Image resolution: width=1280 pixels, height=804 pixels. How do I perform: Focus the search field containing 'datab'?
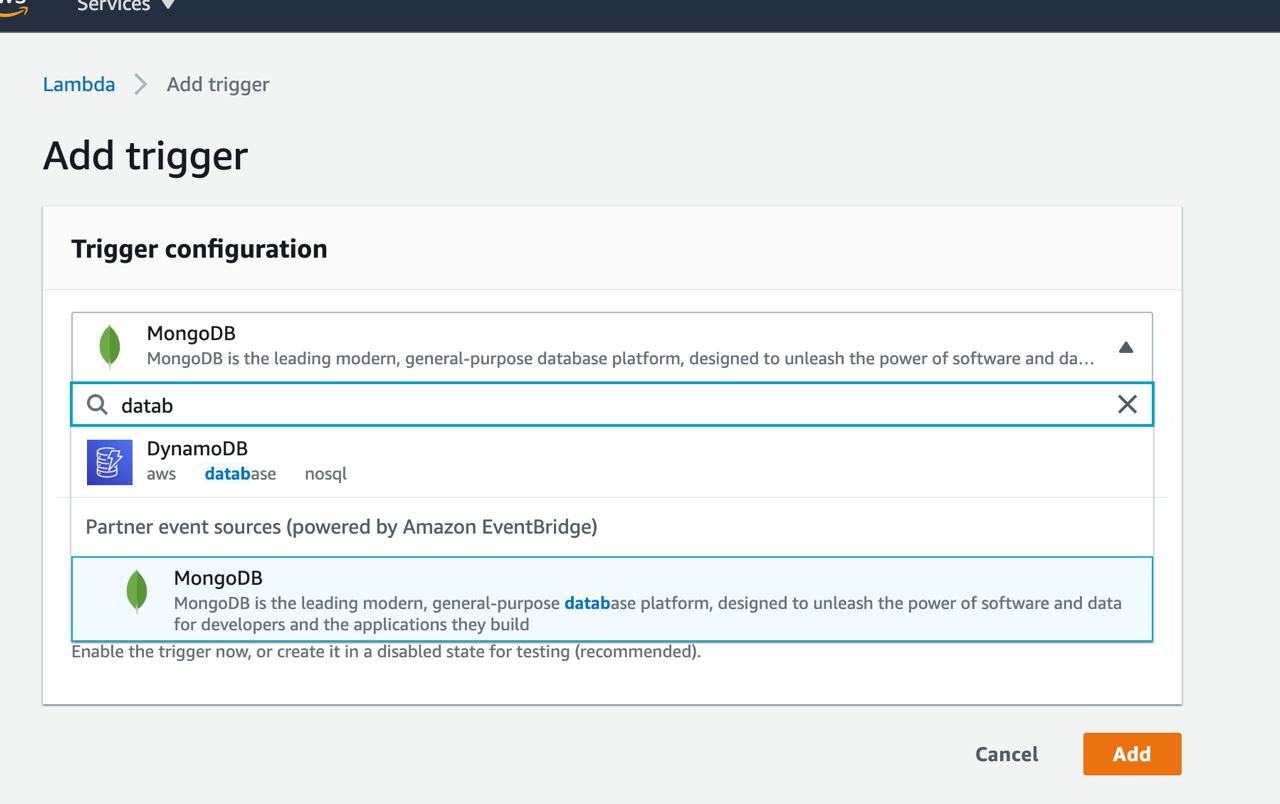pos(612,405)
